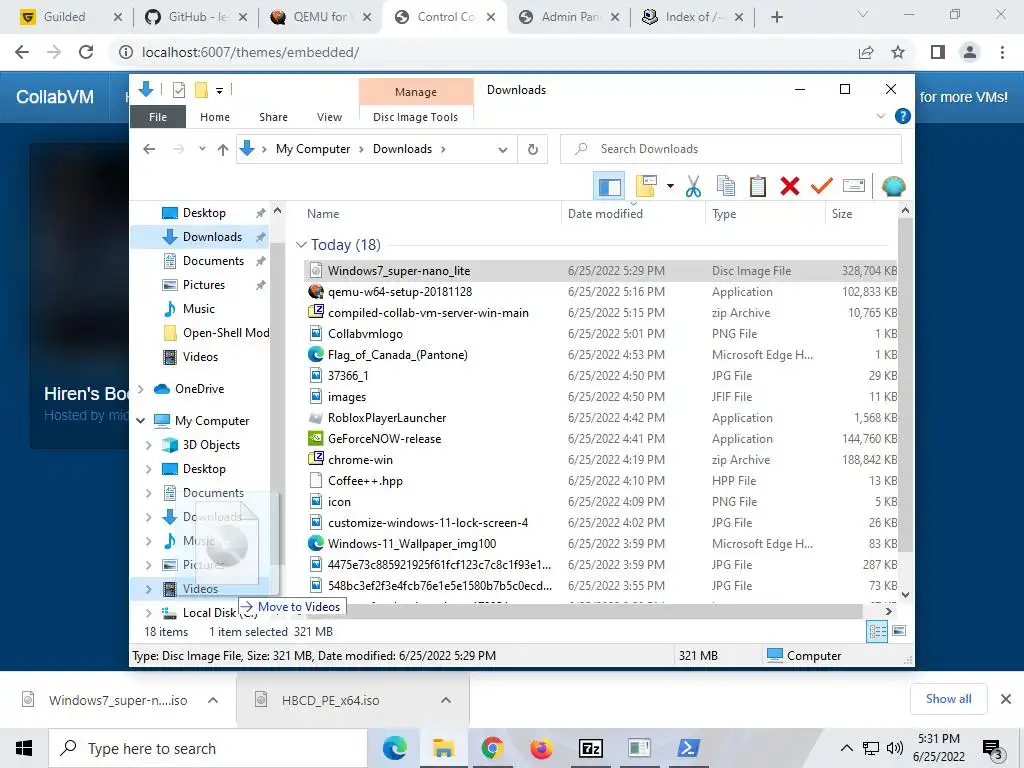Open the New item dropdown arrow
The height and width of the screenshot is (768, 1024).
click(670, 186)
